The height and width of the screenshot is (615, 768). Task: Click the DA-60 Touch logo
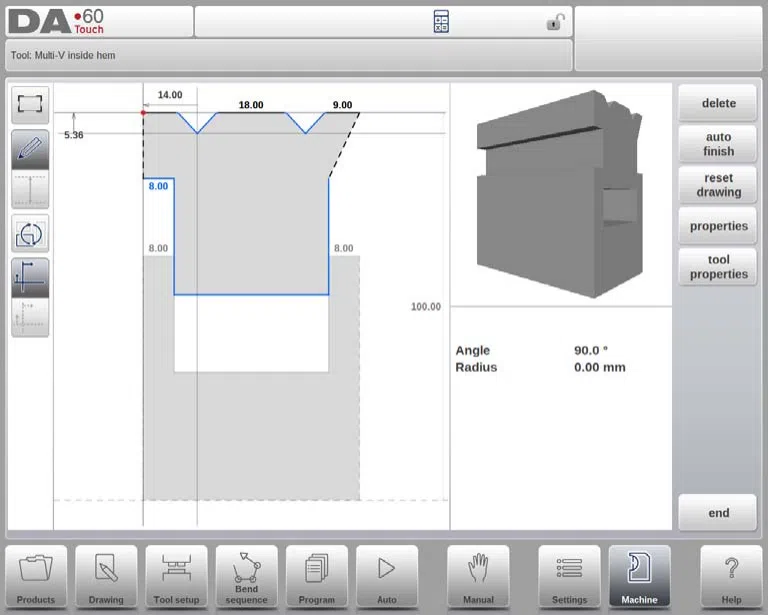pyautogui.click(x=56, y=22)
